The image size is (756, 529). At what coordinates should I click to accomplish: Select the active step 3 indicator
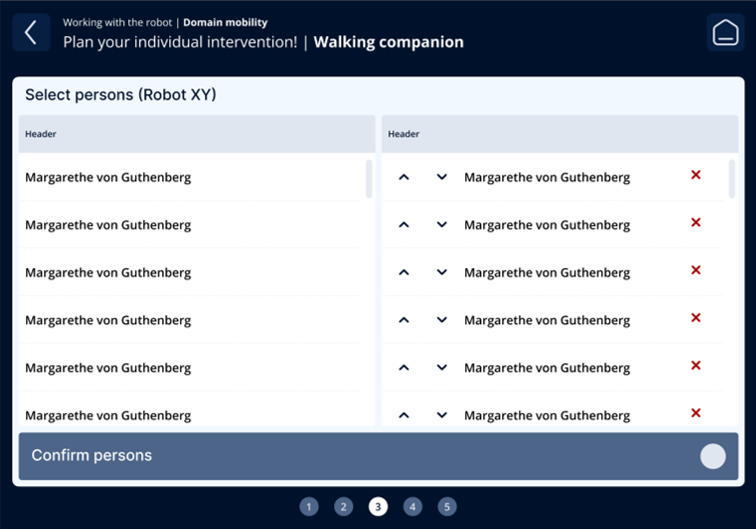378,507
